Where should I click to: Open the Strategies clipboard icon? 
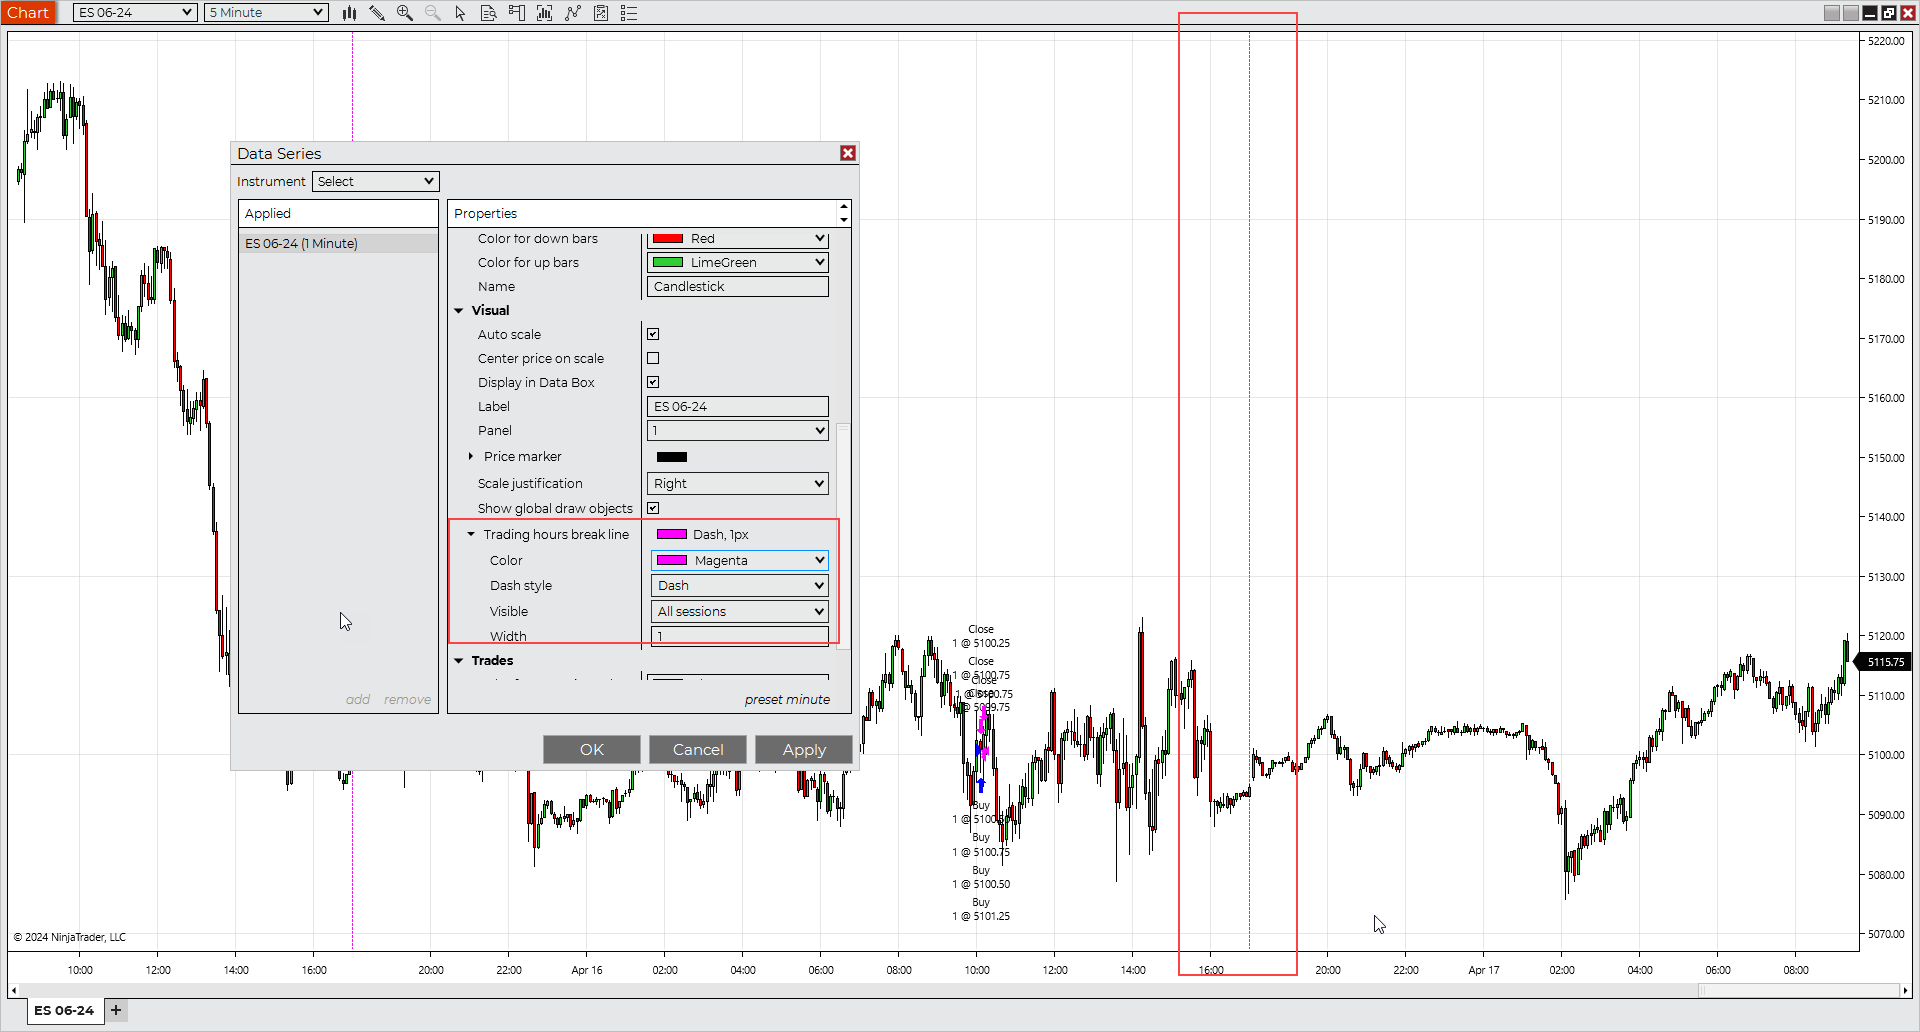601,13
